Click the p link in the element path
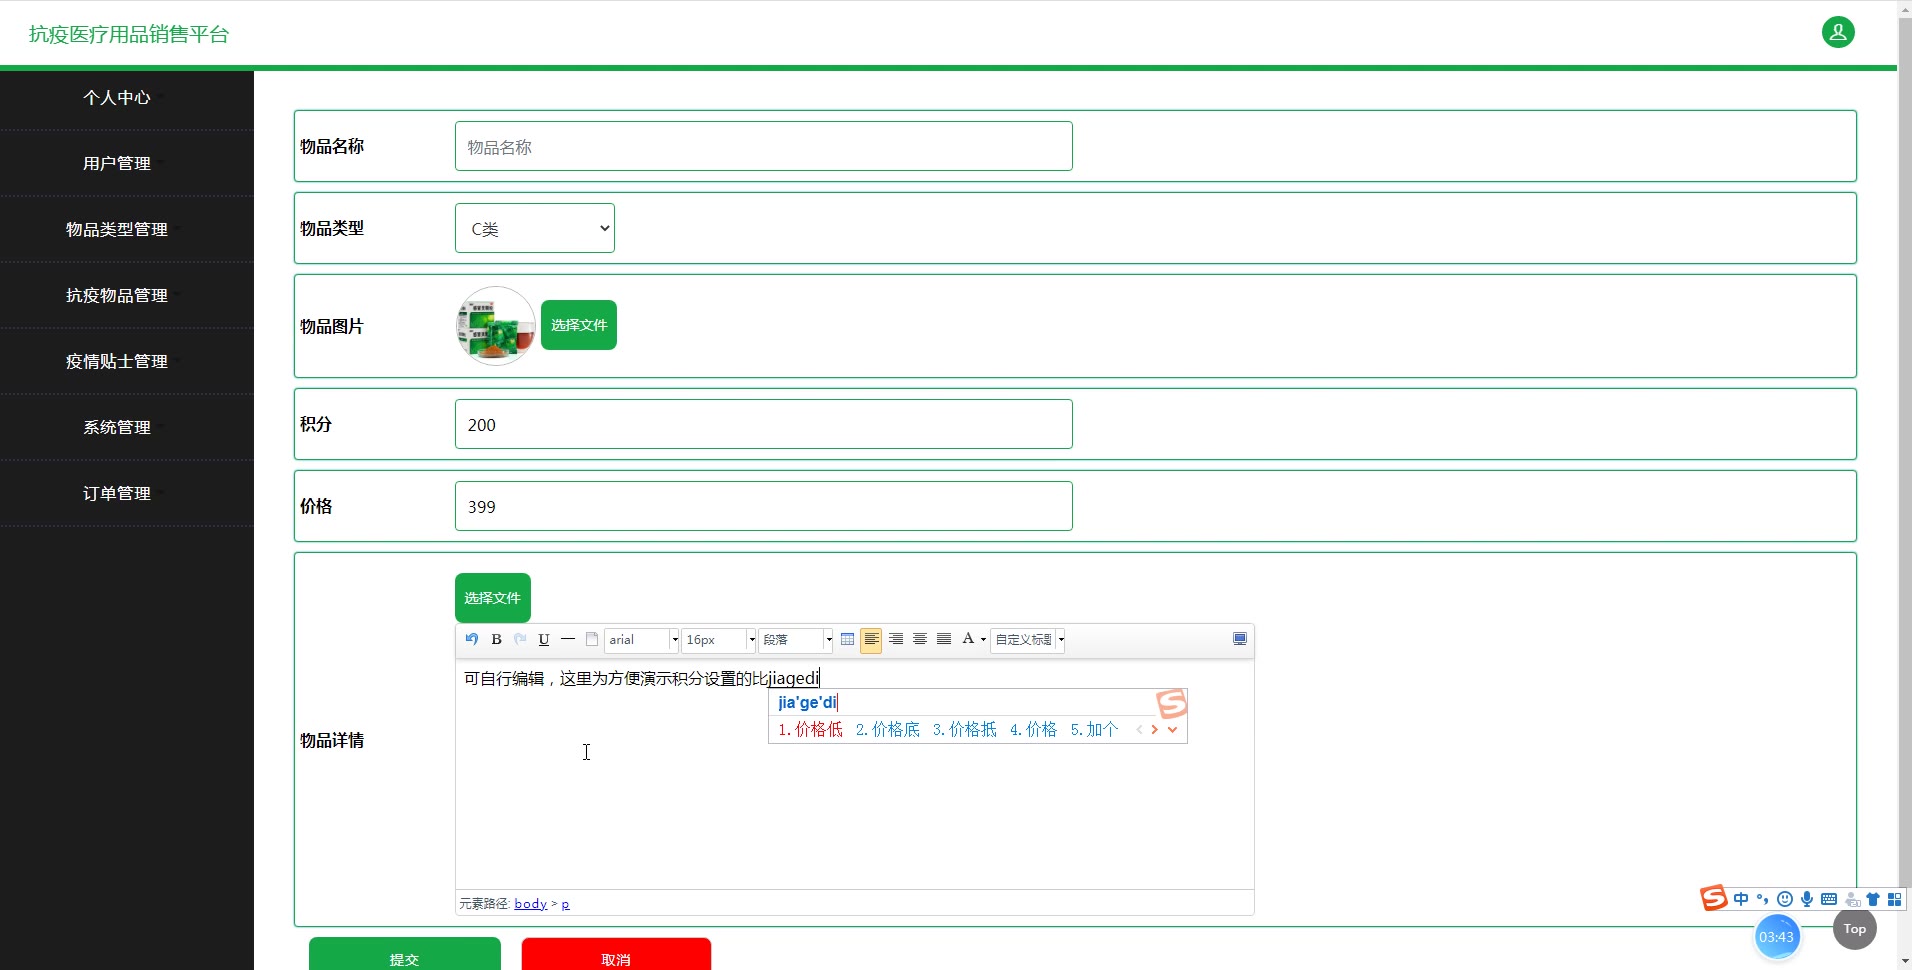The height and width of the screenshot is (970, 1912). click(x=565, y=904)
